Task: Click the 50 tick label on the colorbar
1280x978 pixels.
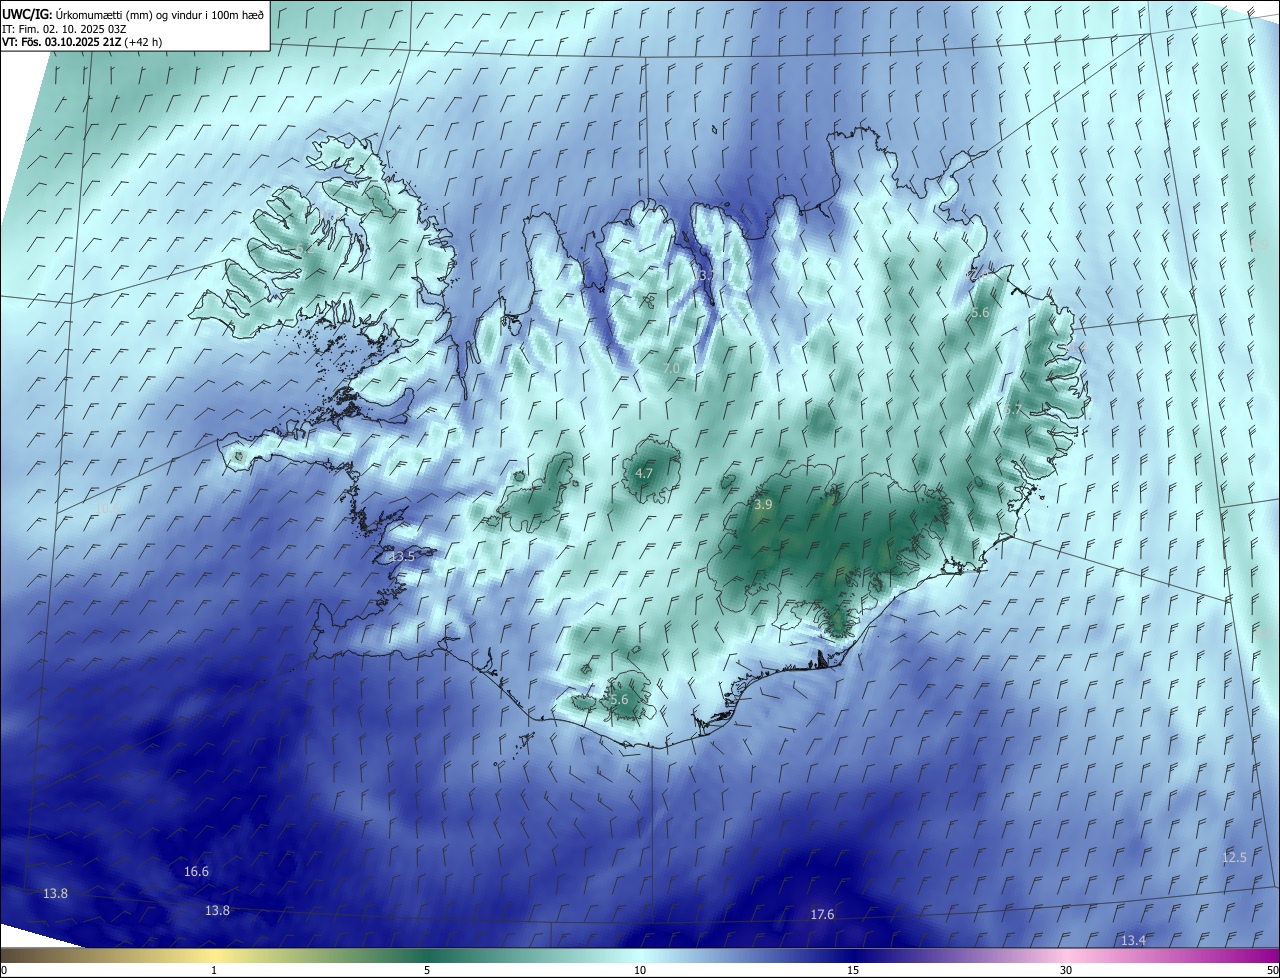Action: click(x=1272, y=970)
